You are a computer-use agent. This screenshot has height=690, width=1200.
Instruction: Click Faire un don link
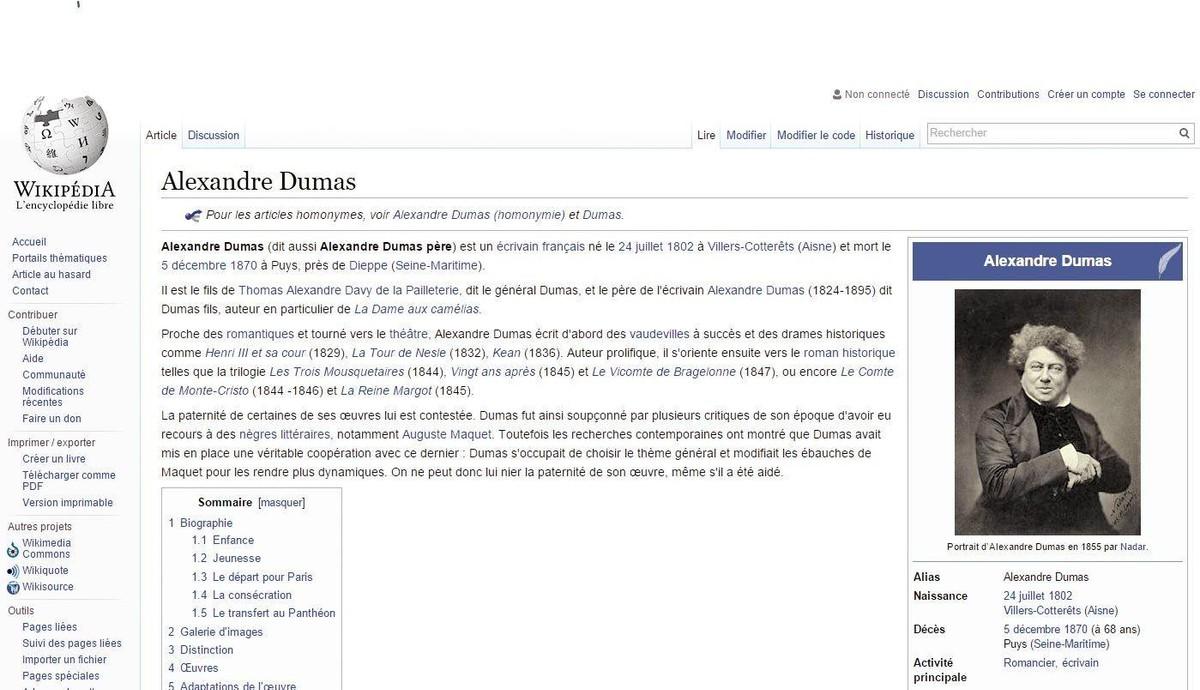coord(52,419)
